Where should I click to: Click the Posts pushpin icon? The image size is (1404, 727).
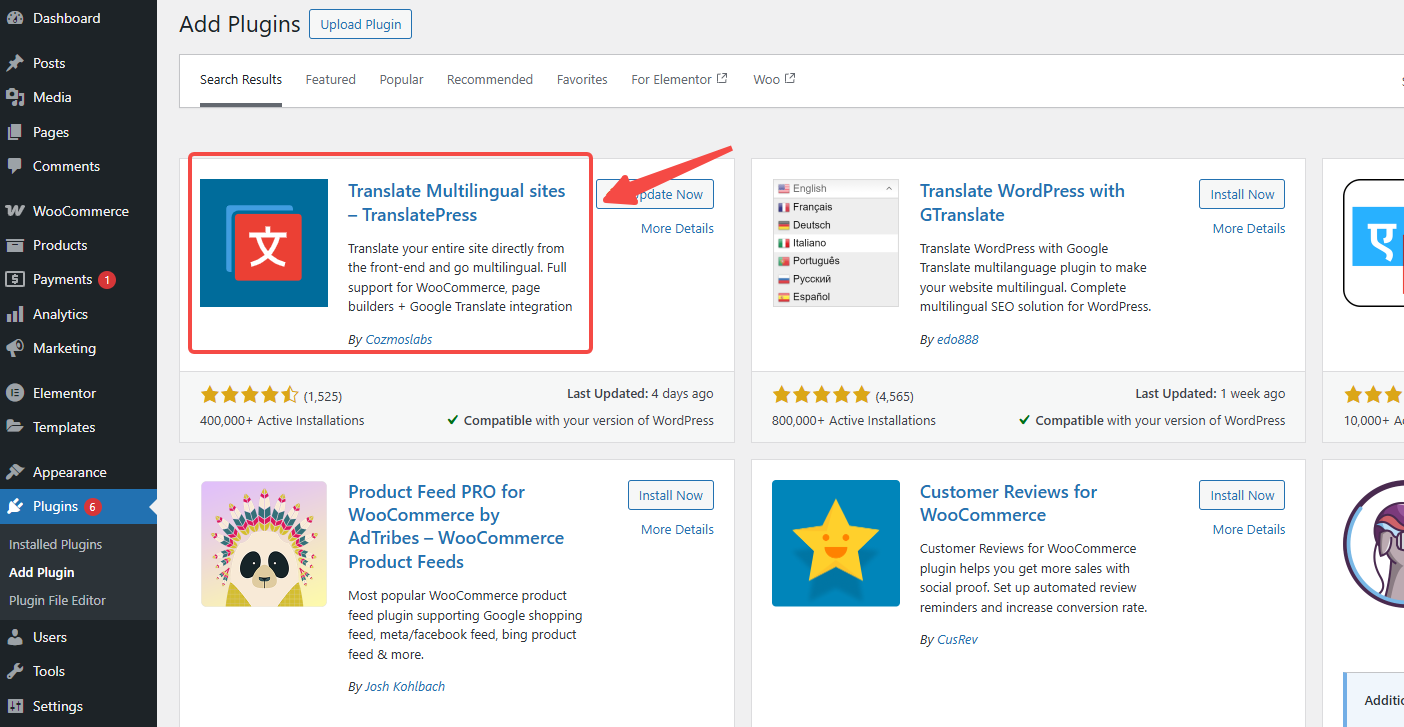pyautogui.click(x=15, y=63)
